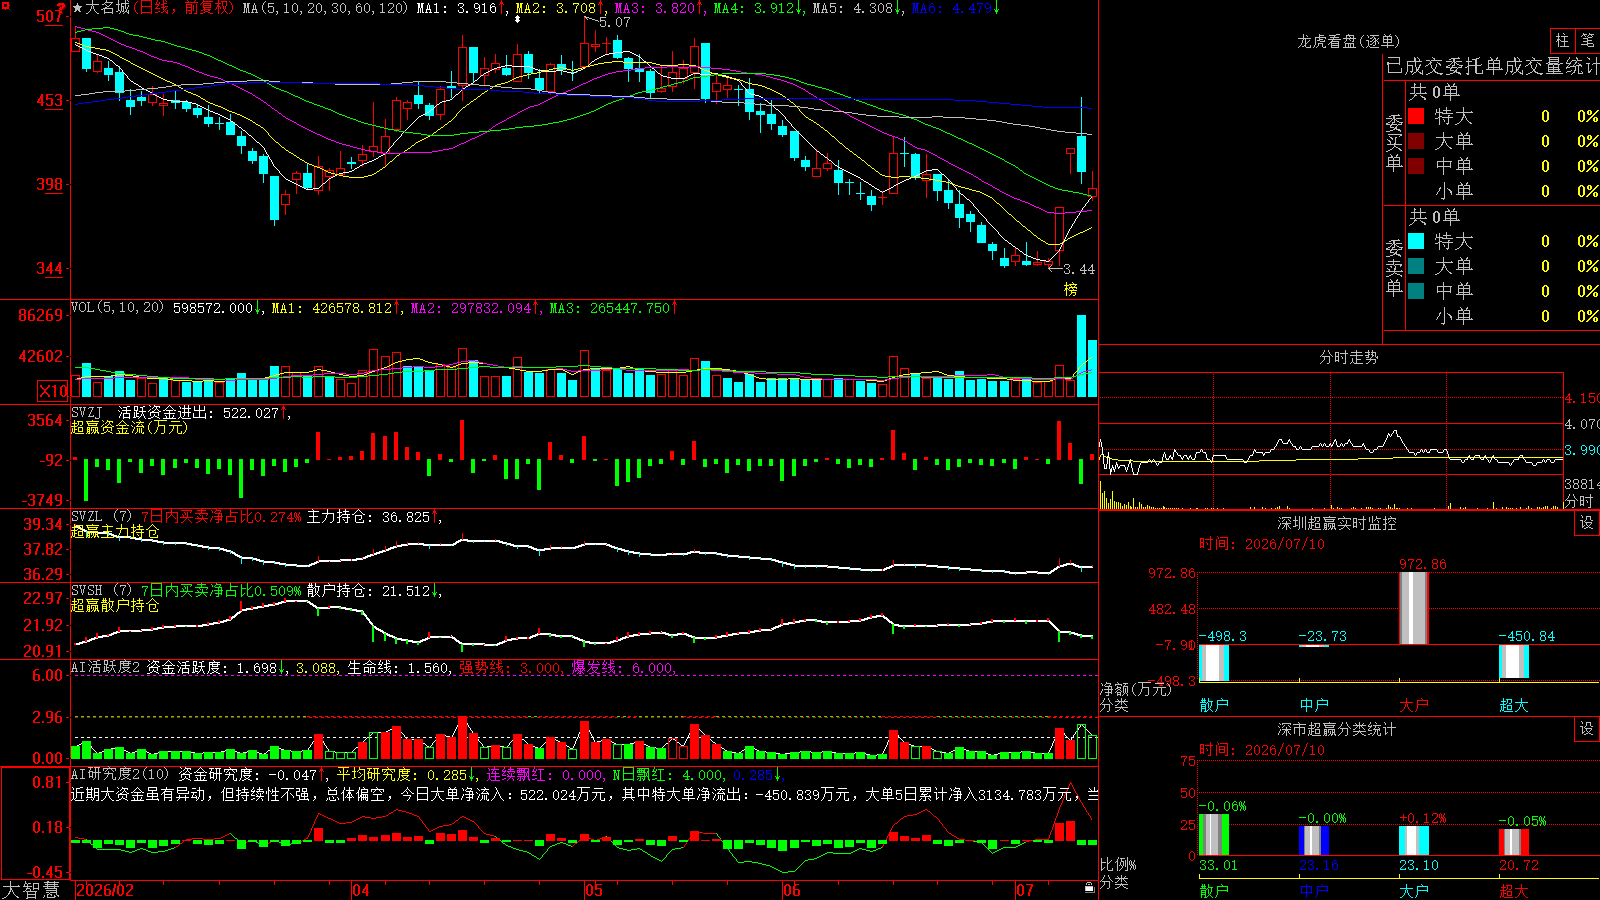The width and height of the screenshot is (1600, 900).
Task: Click the teal 中单 sell-order swatch
Action: point(1416,291)
